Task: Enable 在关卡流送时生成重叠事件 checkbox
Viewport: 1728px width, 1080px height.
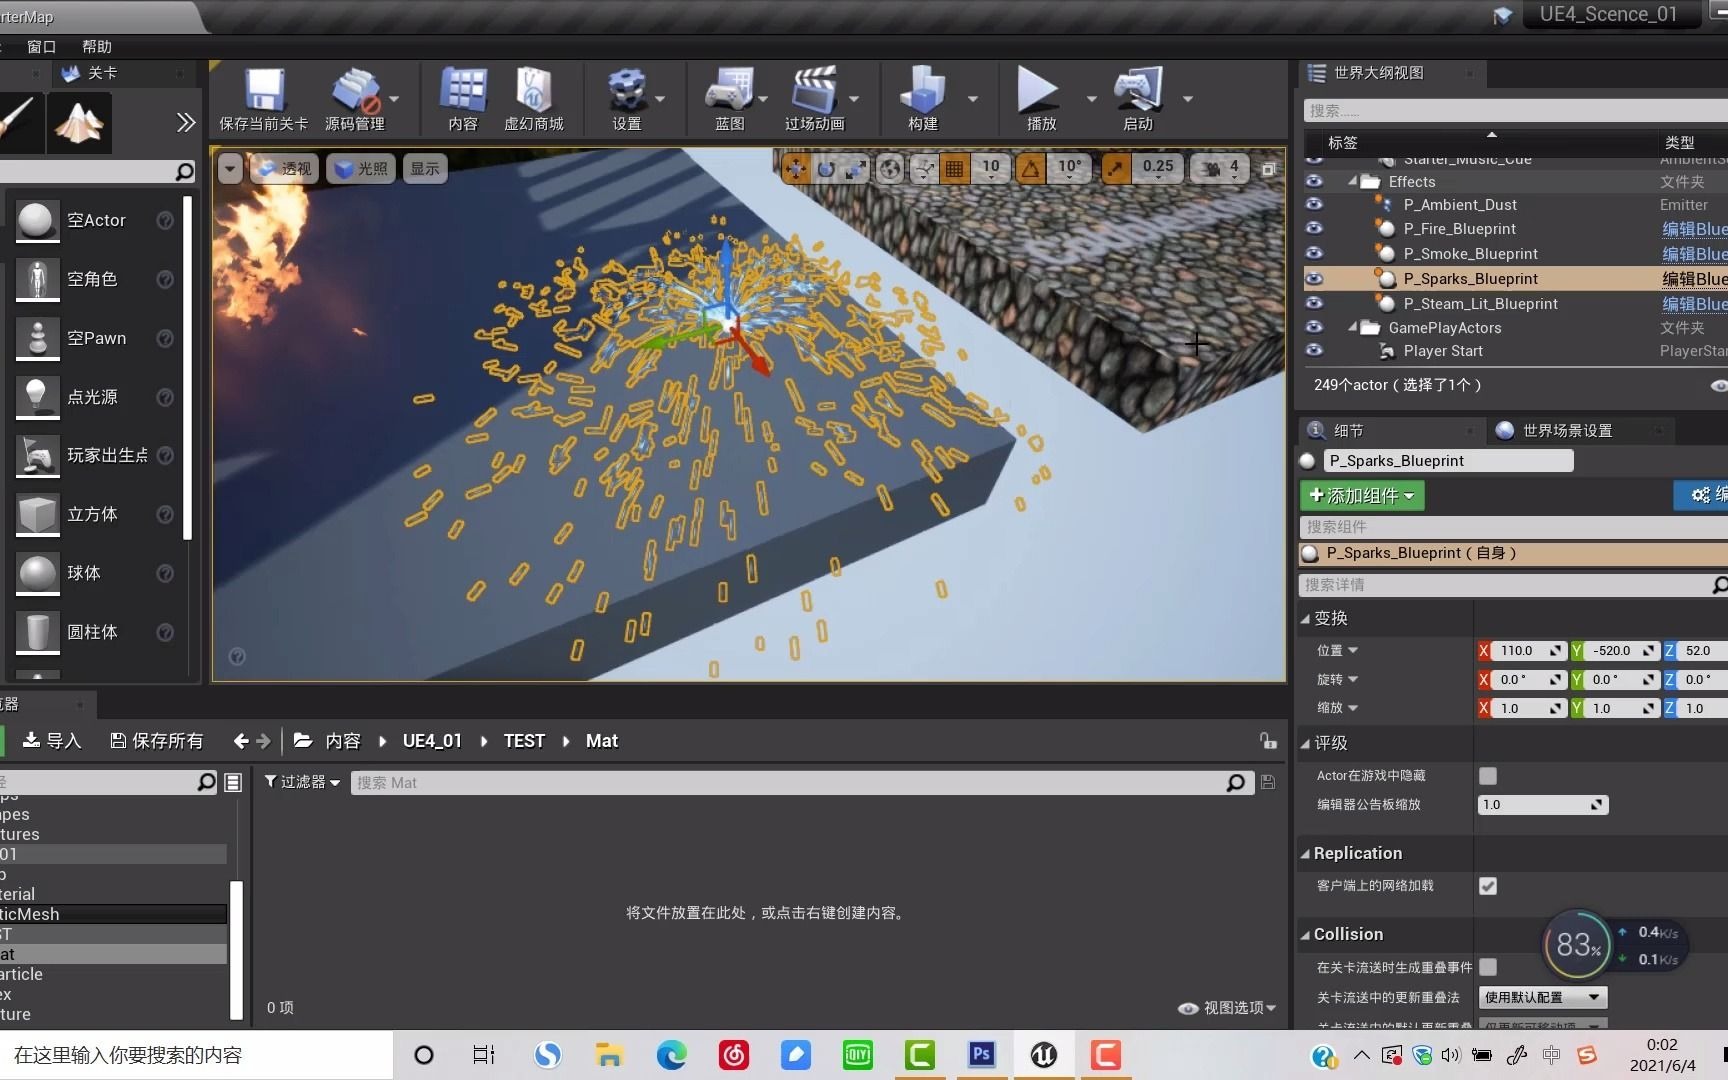Action: click(1488, 967)
